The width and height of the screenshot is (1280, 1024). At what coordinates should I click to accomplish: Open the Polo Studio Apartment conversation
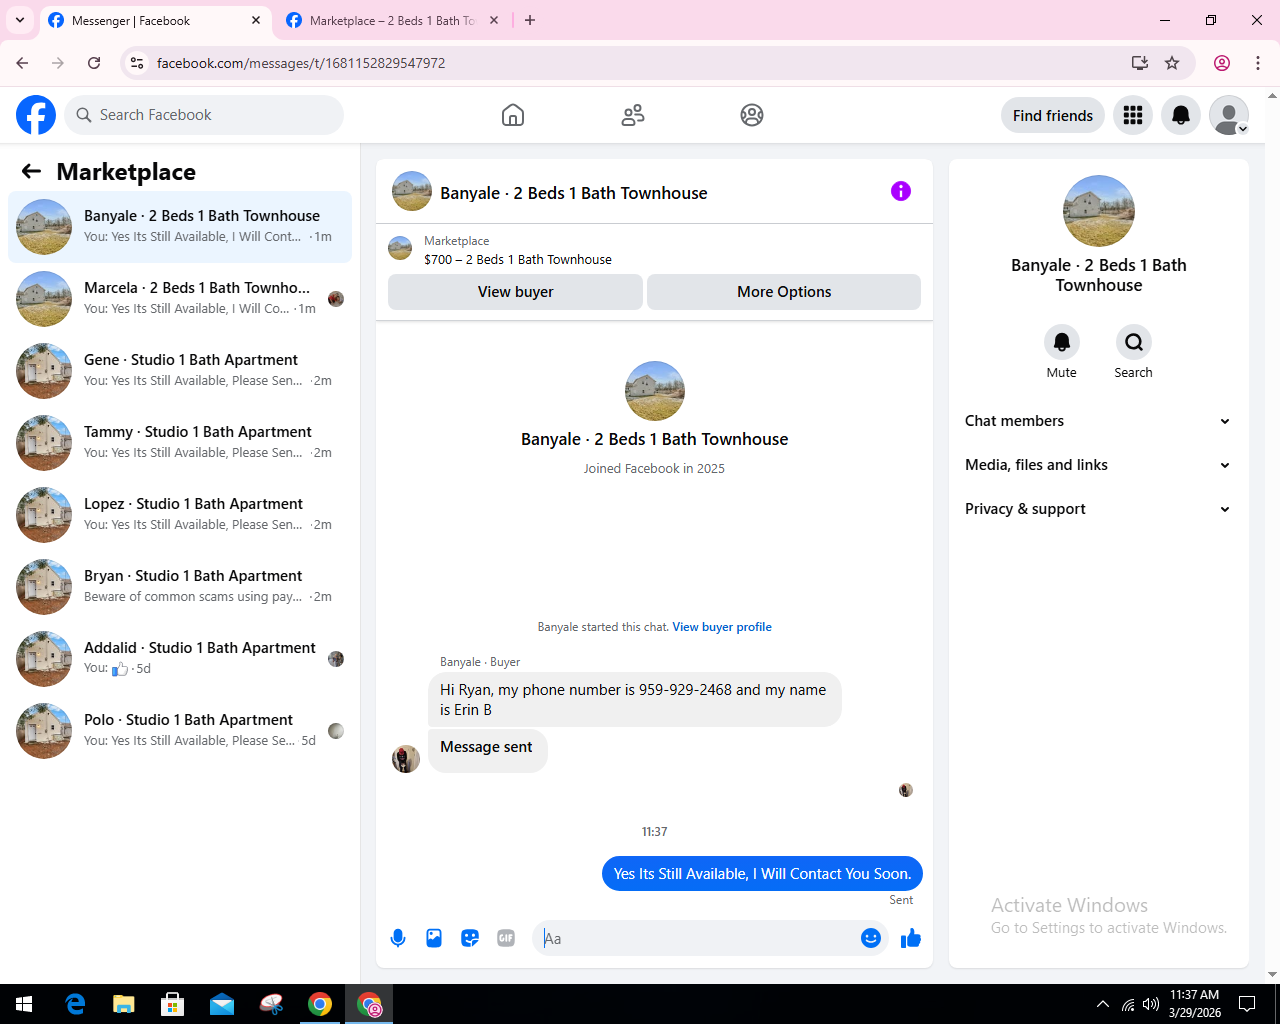(x=180, y=731)
